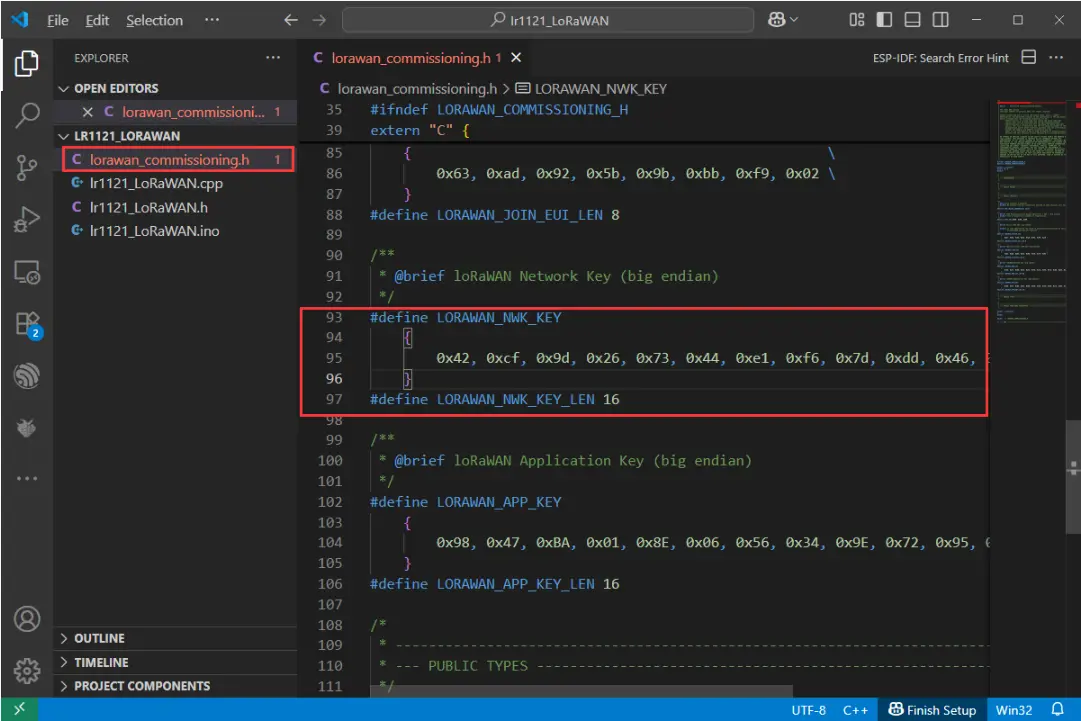Expand the TIMELINE section
The image size is (1081, 721).
pyautogui.click(x=101, y=662)
